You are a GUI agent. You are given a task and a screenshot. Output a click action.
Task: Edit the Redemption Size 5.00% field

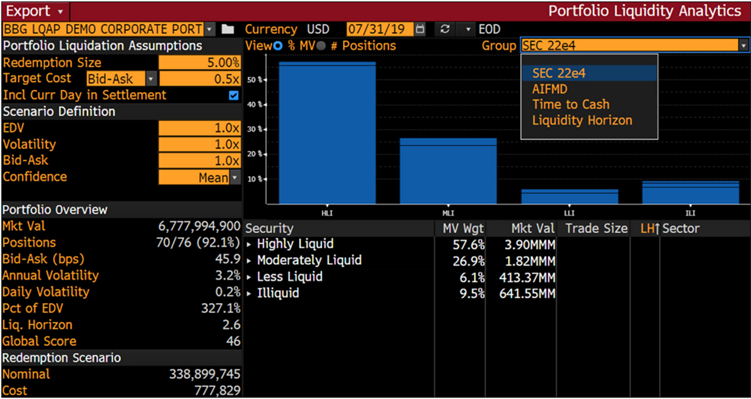[200, 63]
